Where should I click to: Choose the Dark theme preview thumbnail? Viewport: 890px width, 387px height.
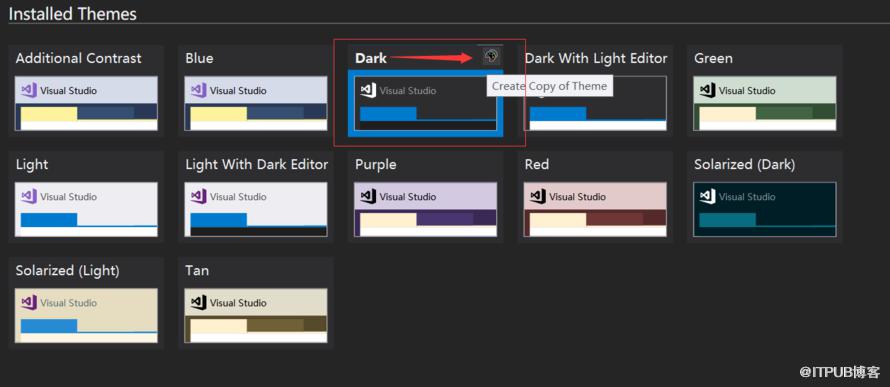pyautogui.click(x=426, y=103)
